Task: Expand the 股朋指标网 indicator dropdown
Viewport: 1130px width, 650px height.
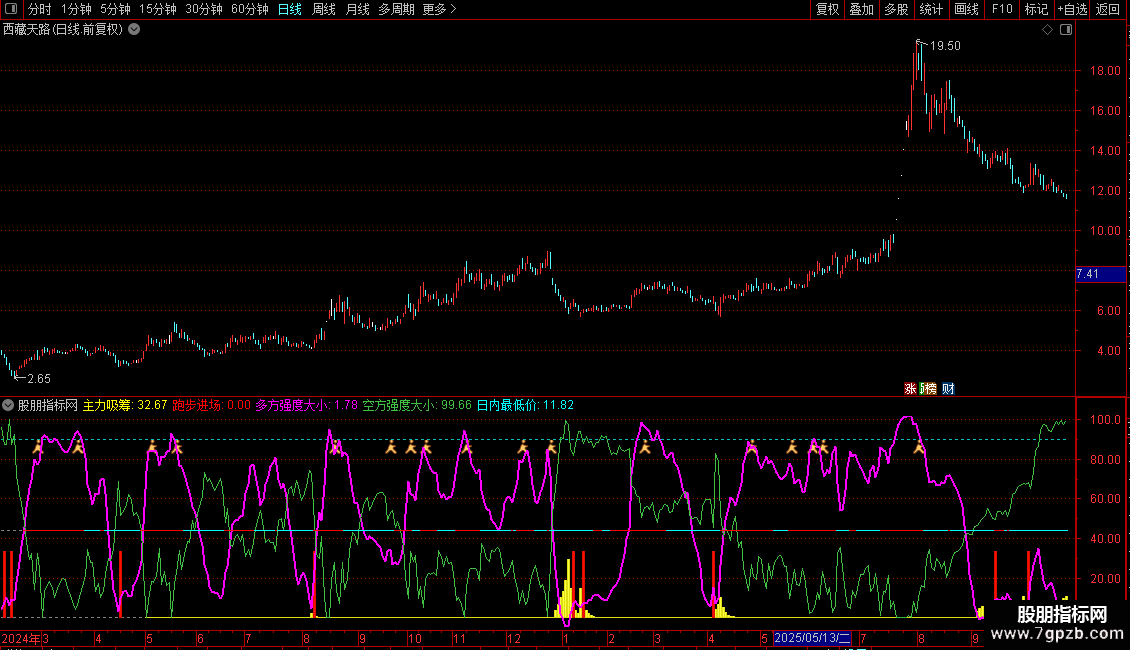Action: tap(8, 406)
